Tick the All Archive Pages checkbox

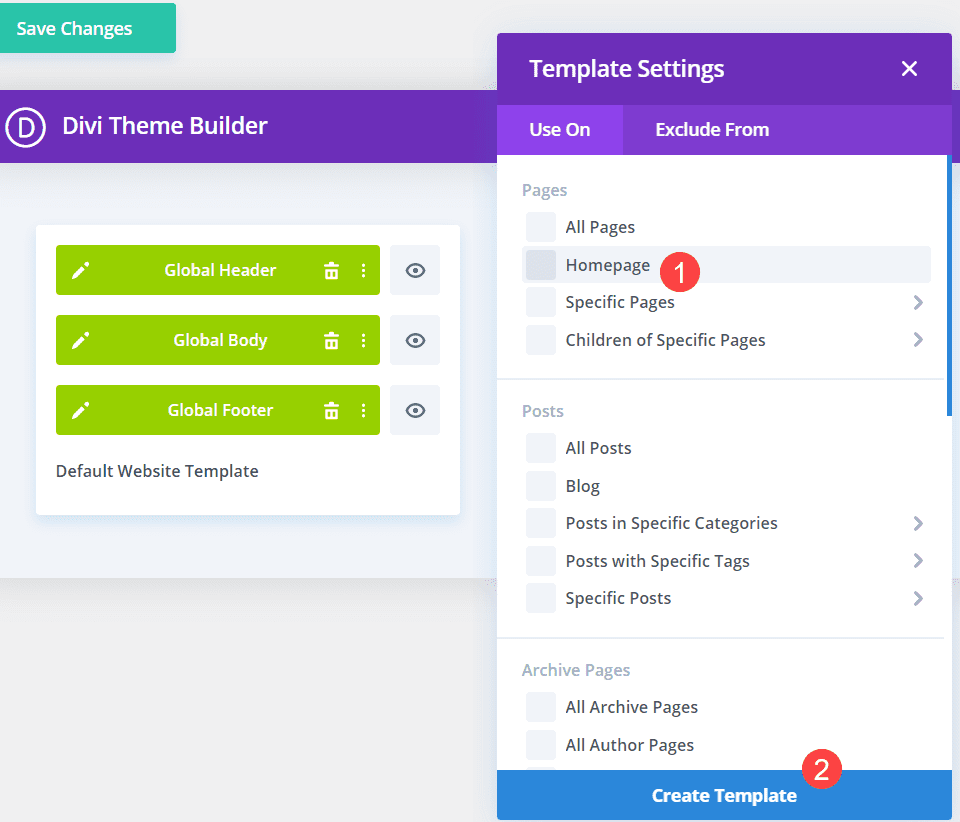[x=541, y=707]
